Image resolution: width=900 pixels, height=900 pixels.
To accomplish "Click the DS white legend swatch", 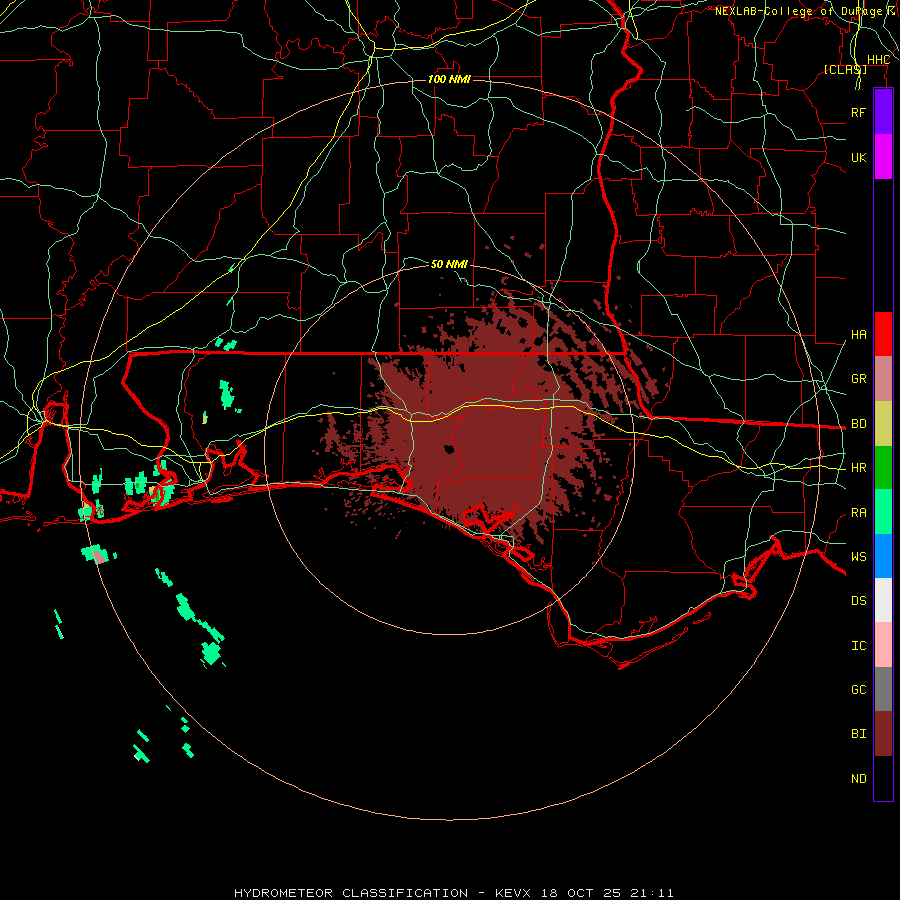I will tap(883, 600).
